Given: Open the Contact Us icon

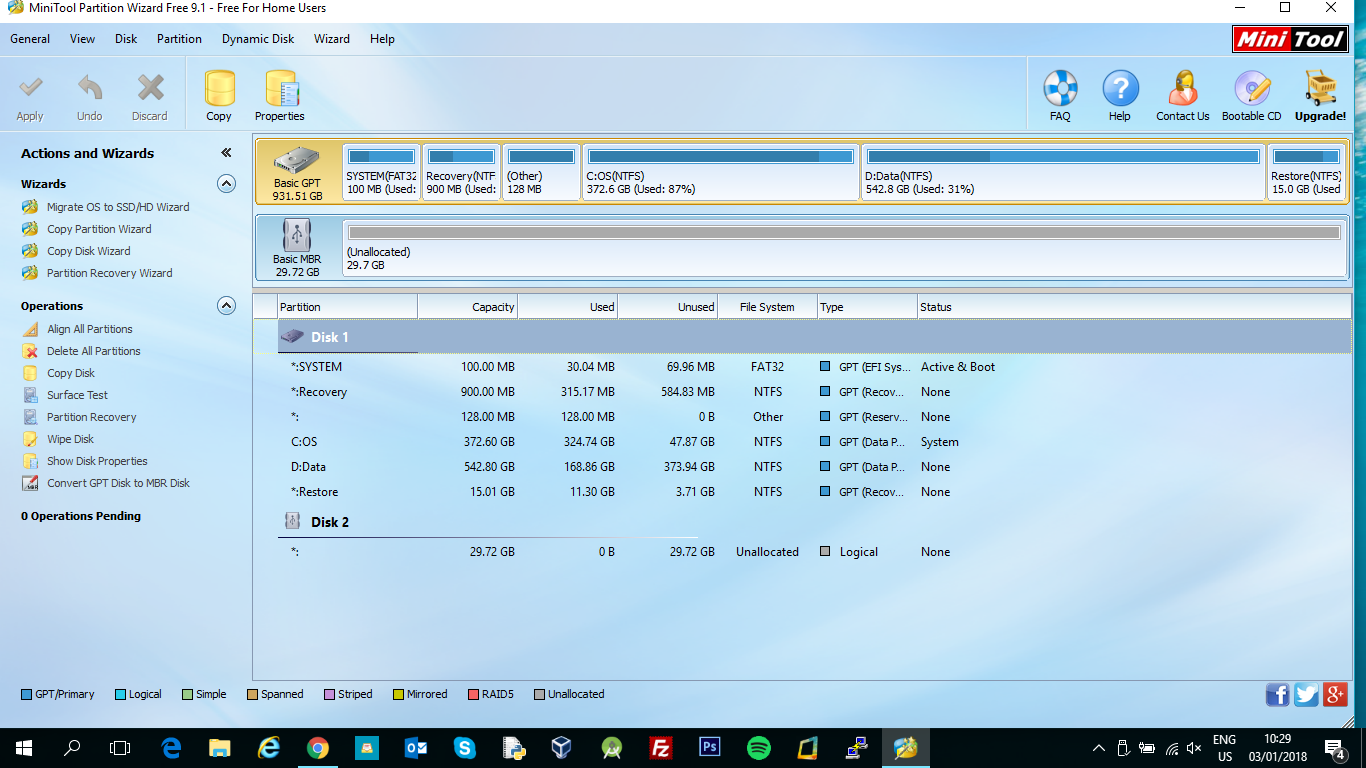Looking at the screenshot, I should tap(1183, 88).
